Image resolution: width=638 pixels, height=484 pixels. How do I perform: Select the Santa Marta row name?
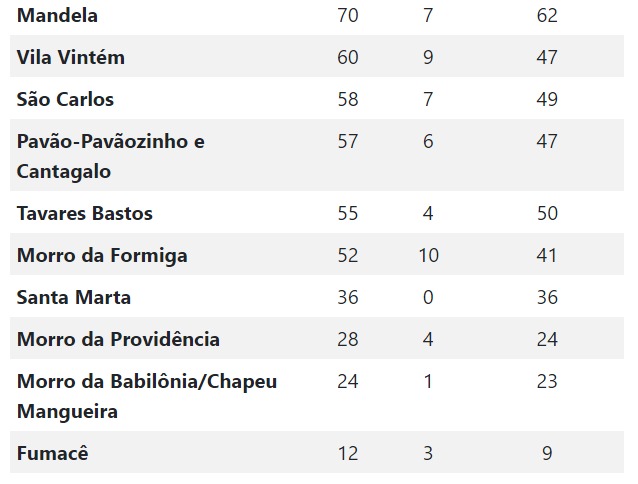tap(74, 297)
